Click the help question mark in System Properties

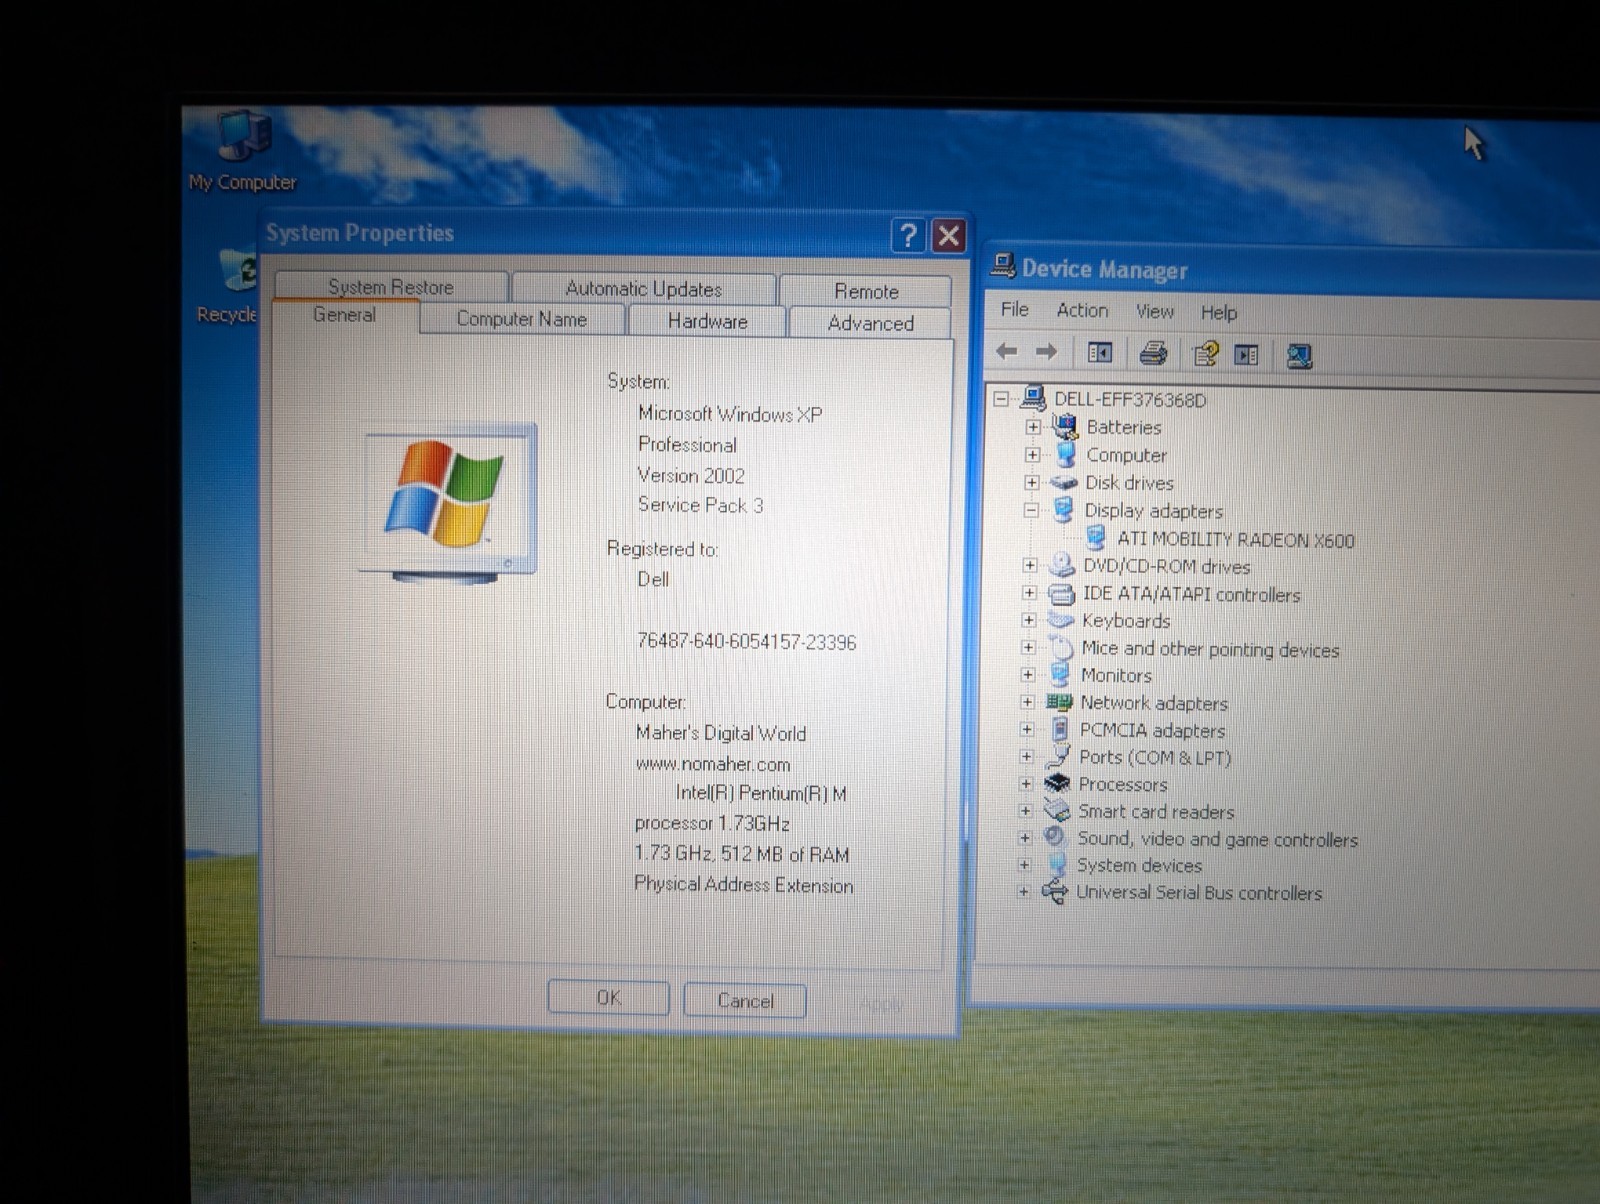(x=907, y=236)
